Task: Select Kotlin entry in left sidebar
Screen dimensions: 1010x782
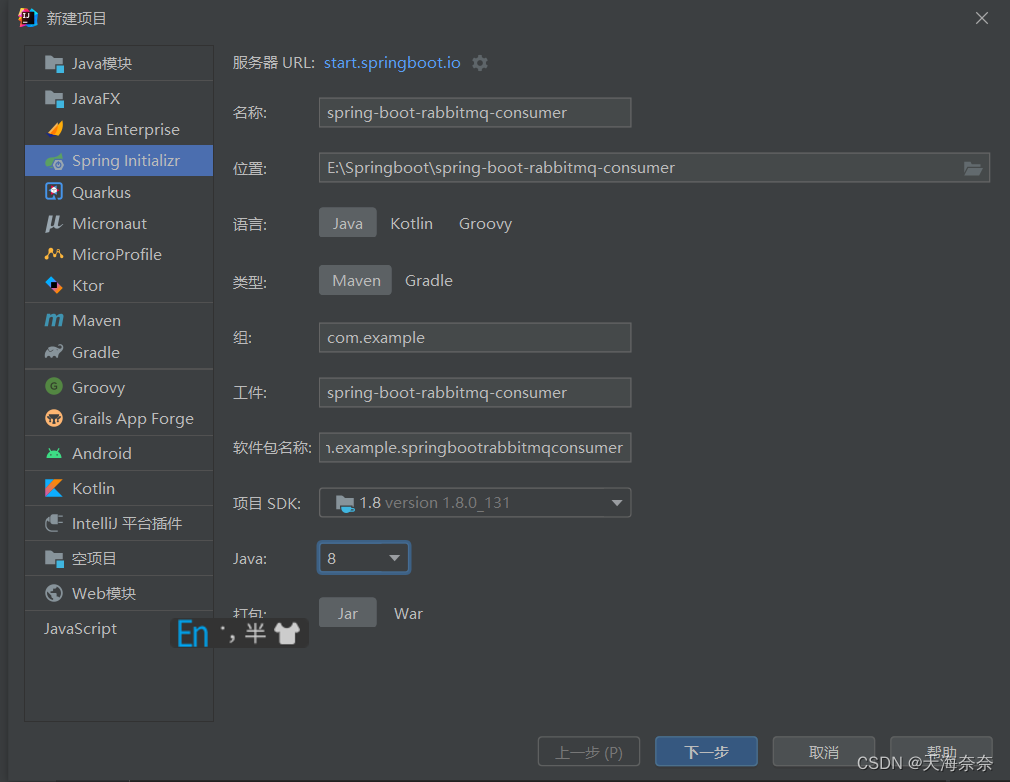Action: click(119, 488)
